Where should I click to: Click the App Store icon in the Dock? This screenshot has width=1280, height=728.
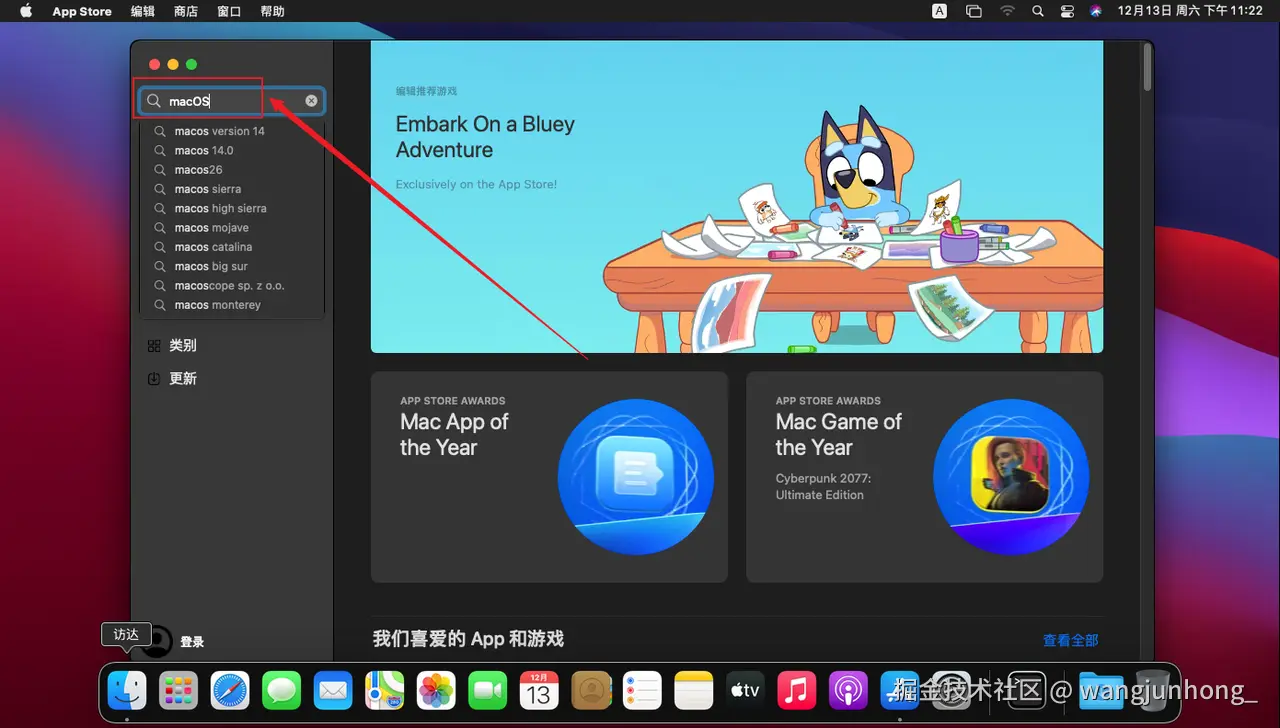coord(900,690)
